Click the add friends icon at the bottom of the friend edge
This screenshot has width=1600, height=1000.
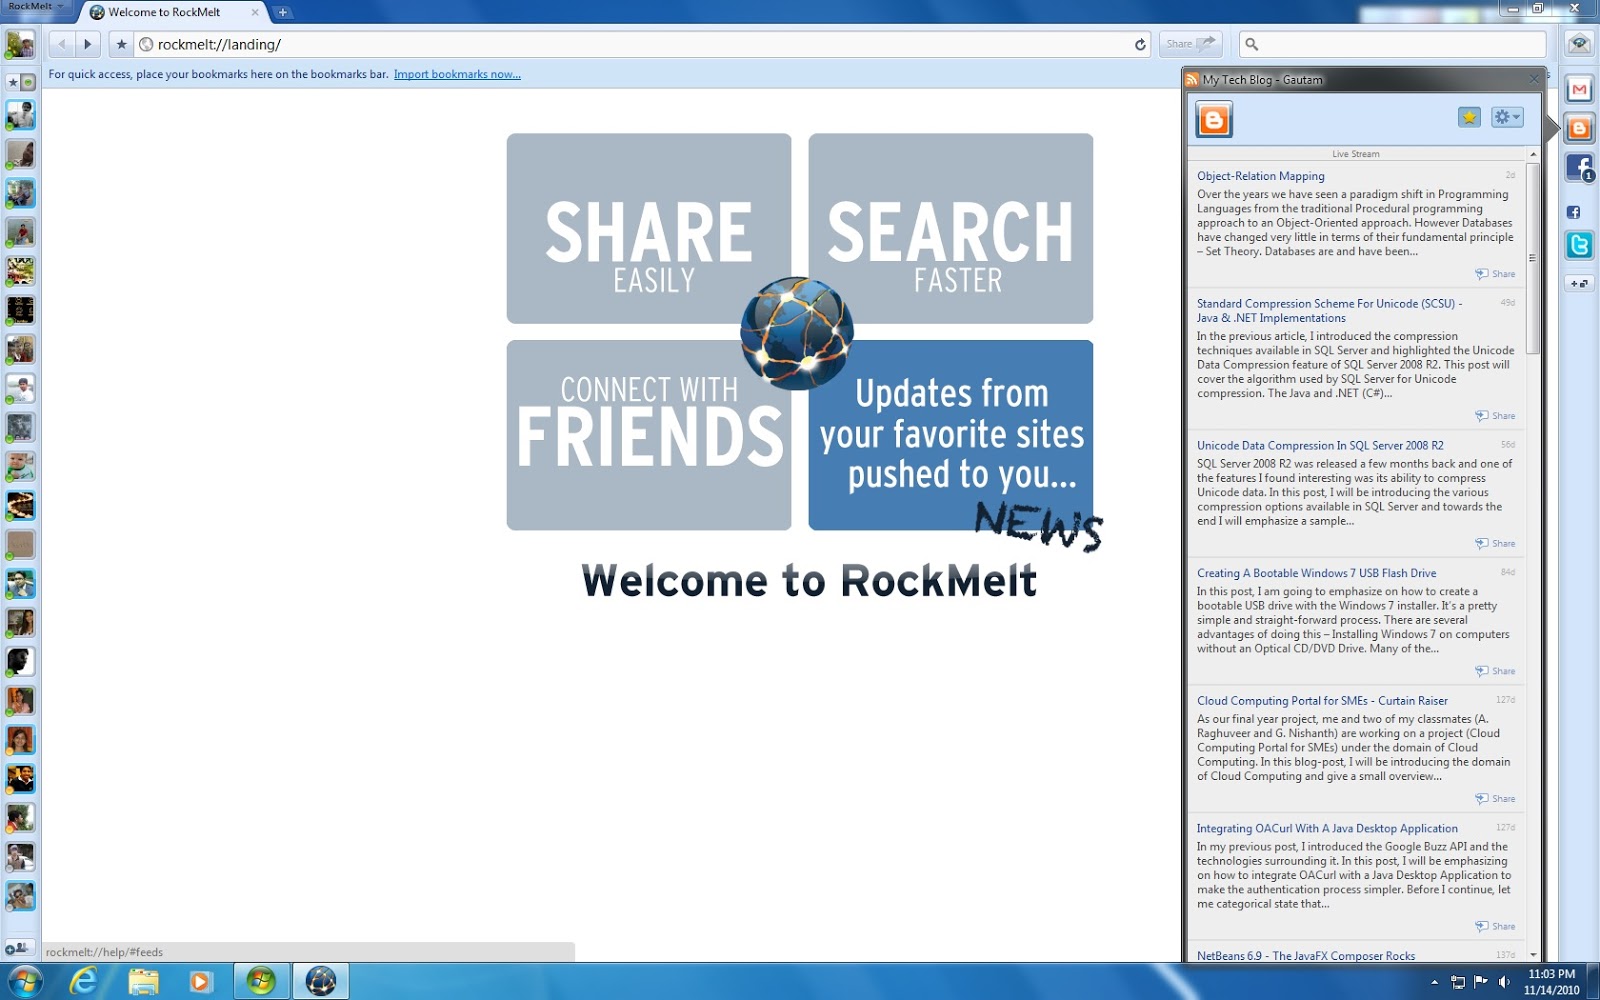pos(16,947)
